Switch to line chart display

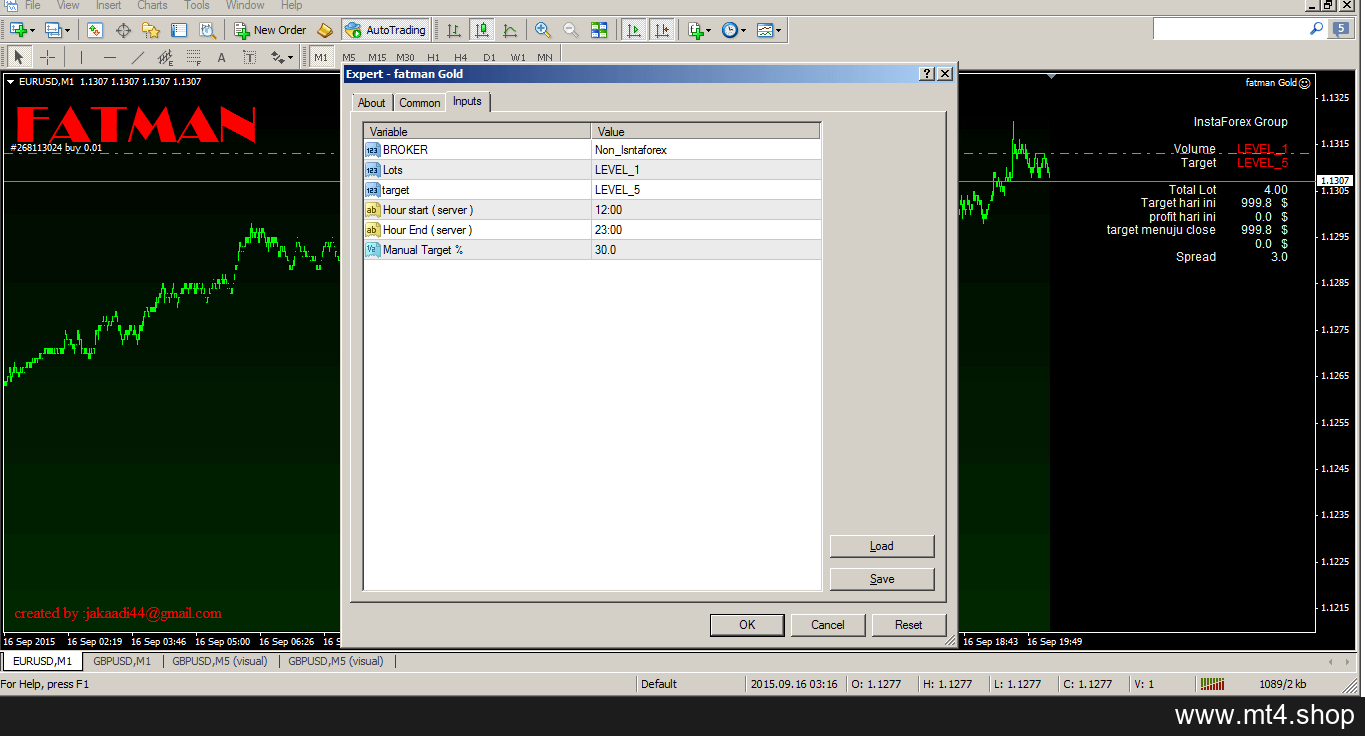point(510,30)
